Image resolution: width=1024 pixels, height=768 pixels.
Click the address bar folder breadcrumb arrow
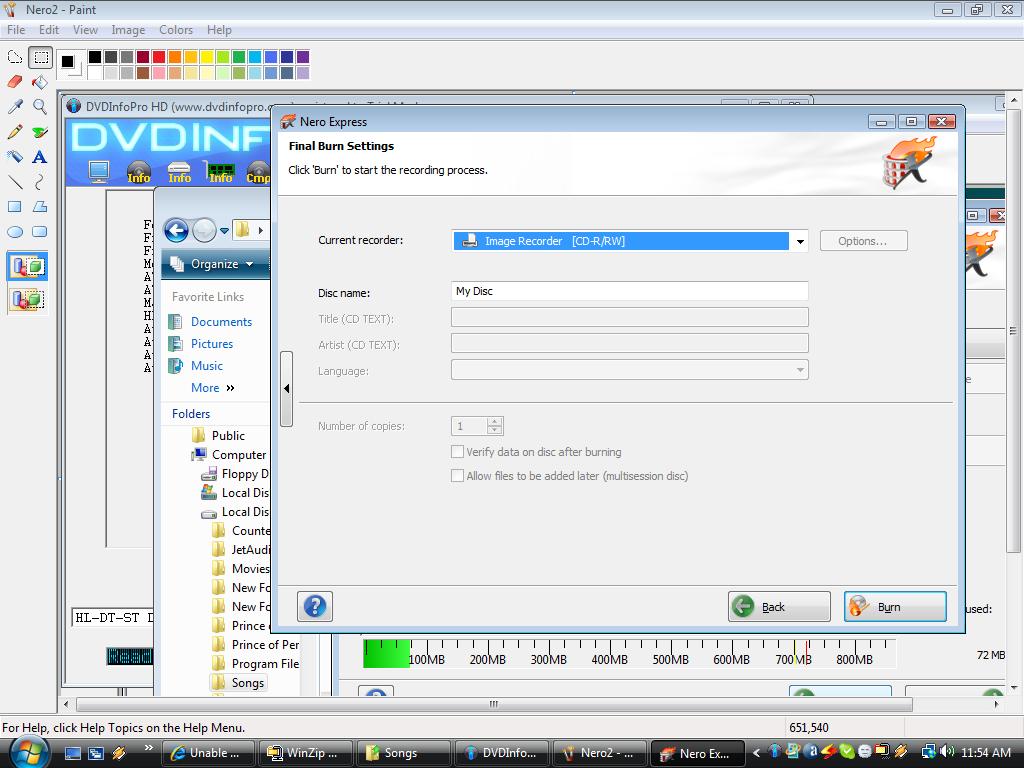point(261,230)
